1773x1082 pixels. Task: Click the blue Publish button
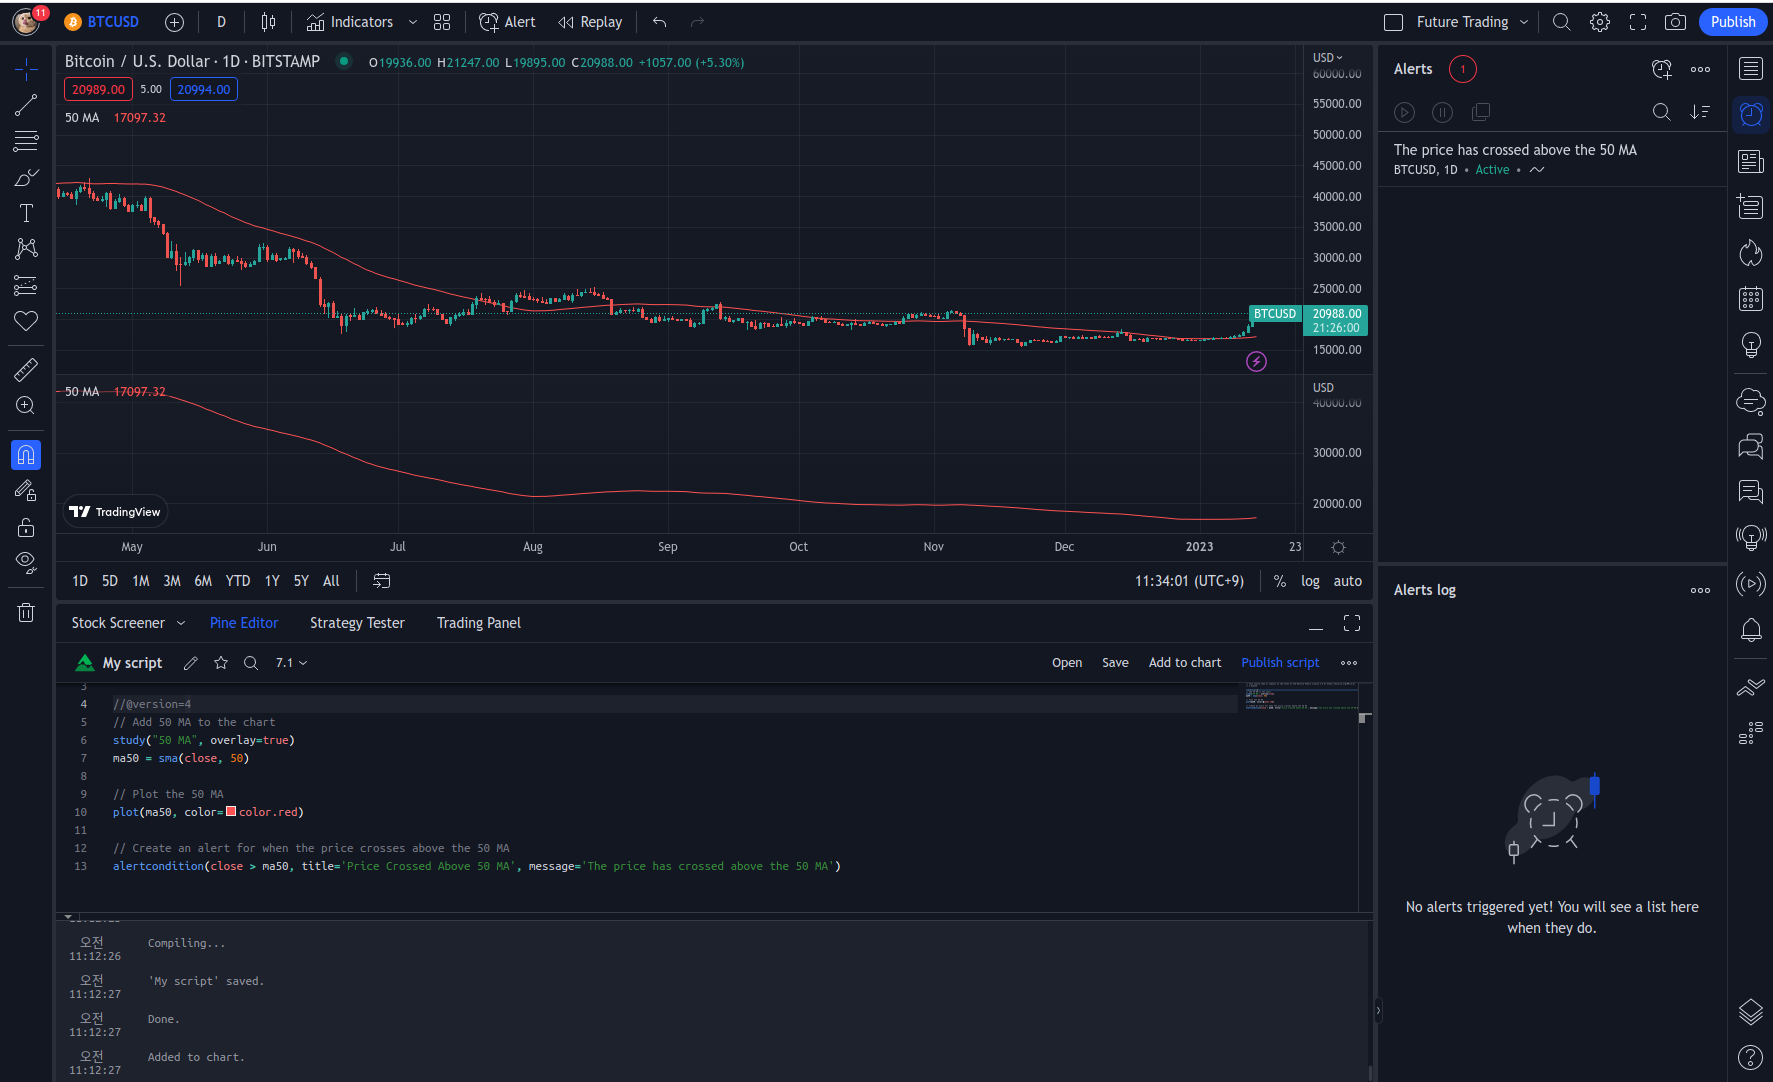click(1733, 22)
